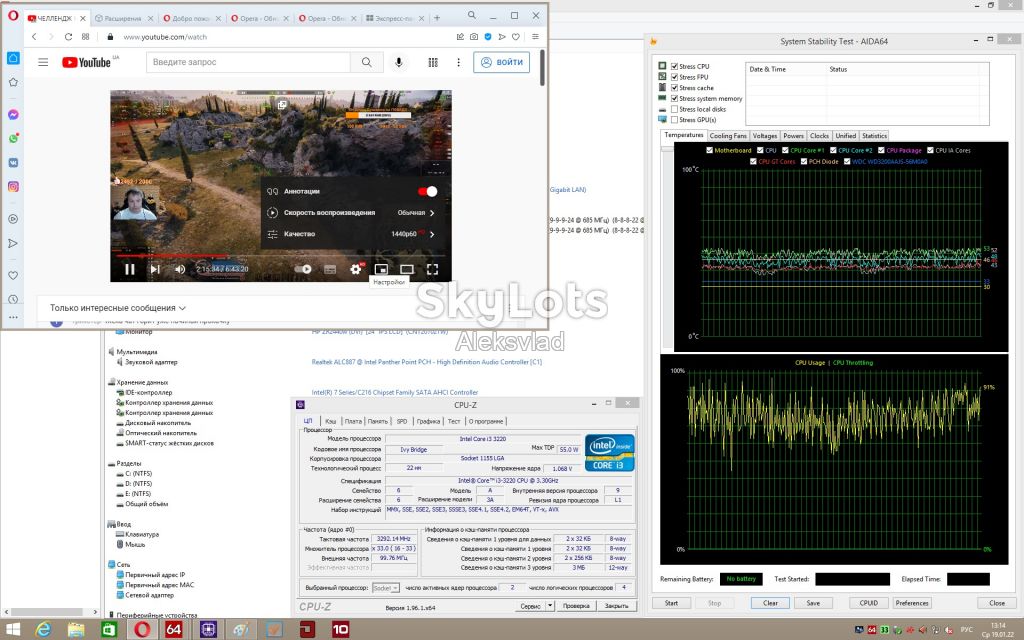Mute the YouTube video volume
This screenshot has height=640, width=1024.
[x=180, y=269]
